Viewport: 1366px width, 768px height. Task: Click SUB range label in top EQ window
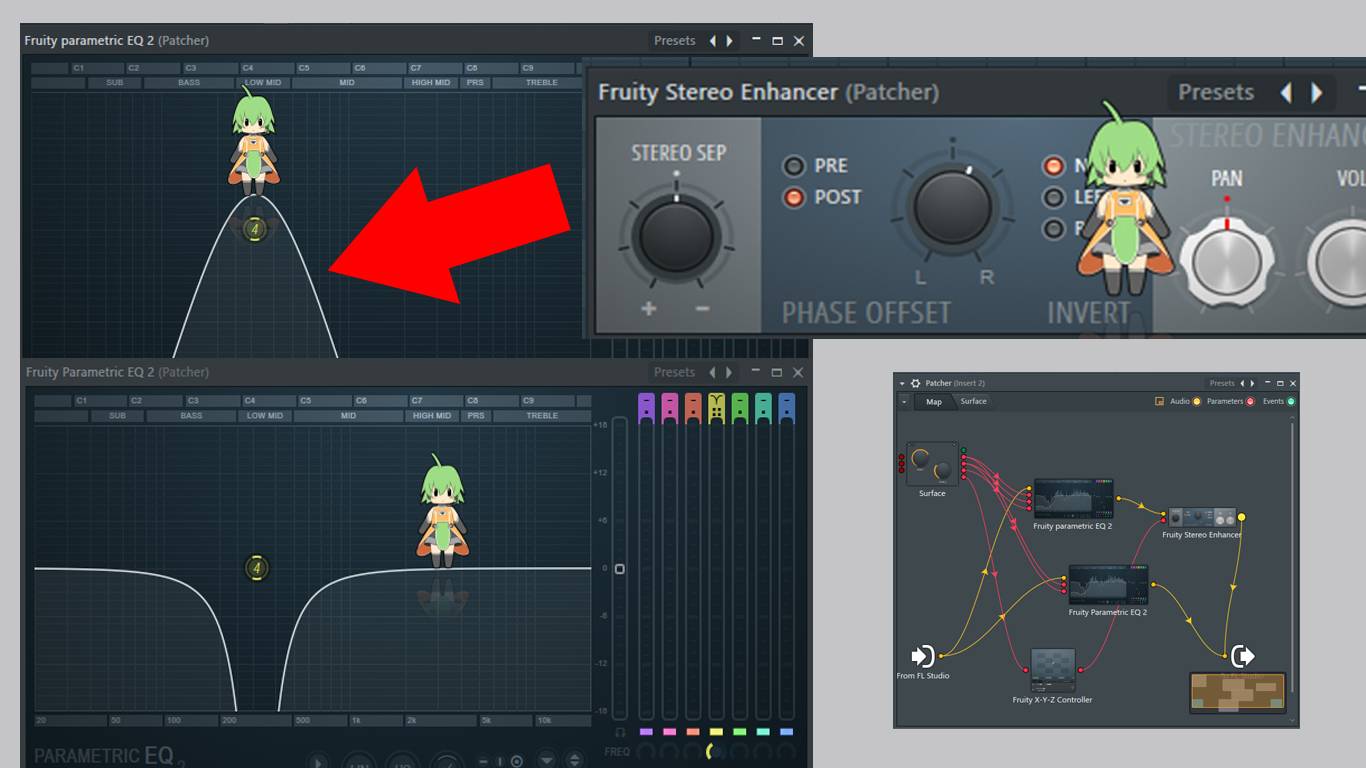[x=116, y=83]
